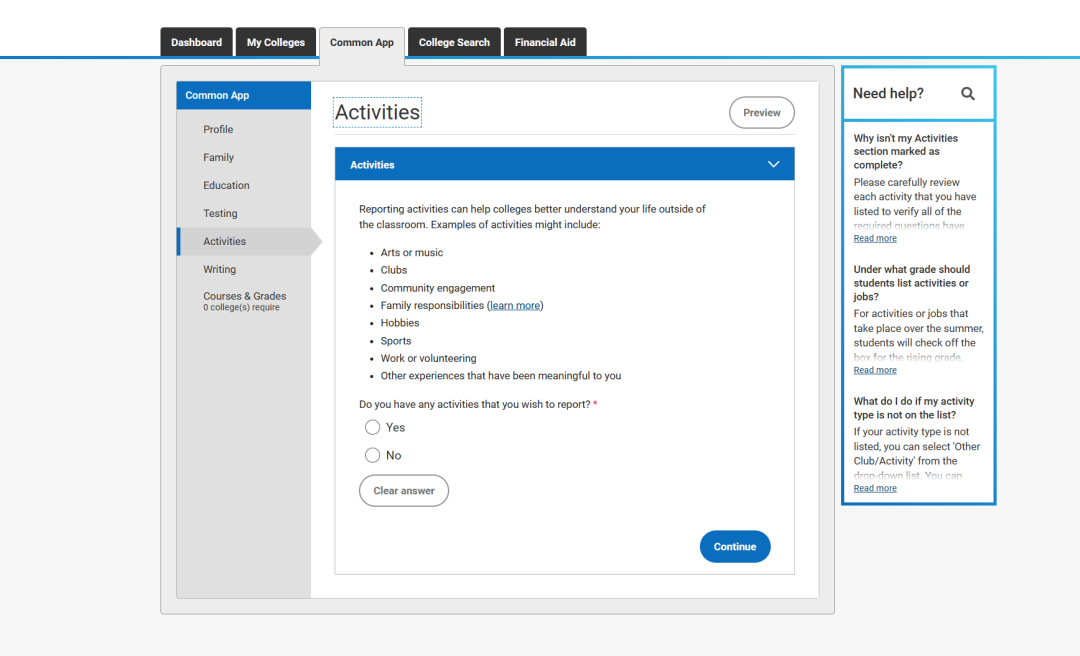The image size is (1080, 656).
Task: Click the Common App sidebar header
Action: coord(244,96)
